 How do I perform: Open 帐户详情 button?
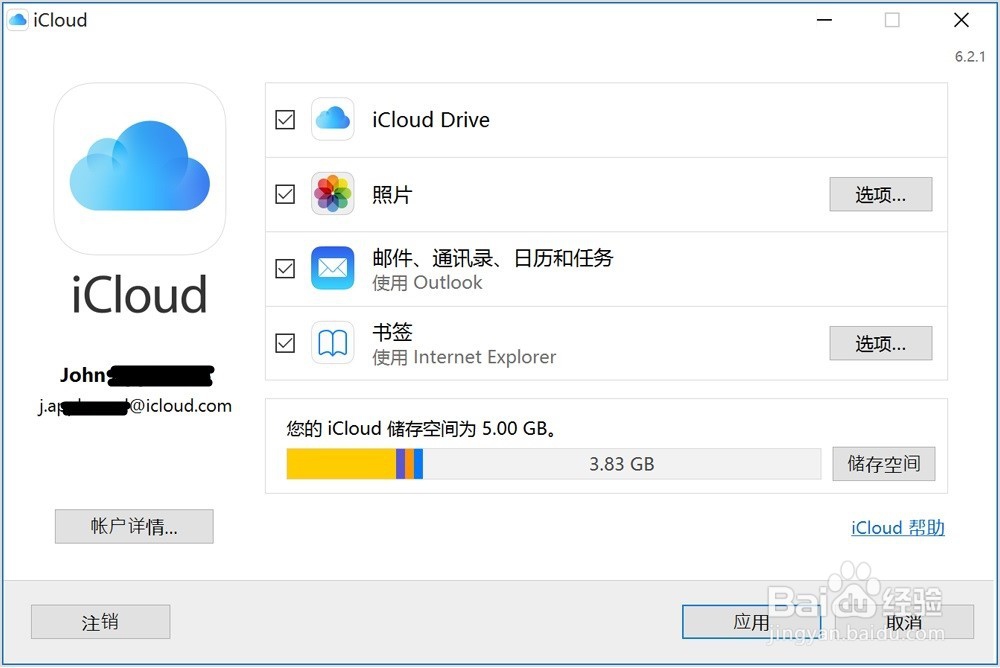[x=134, y=526]
